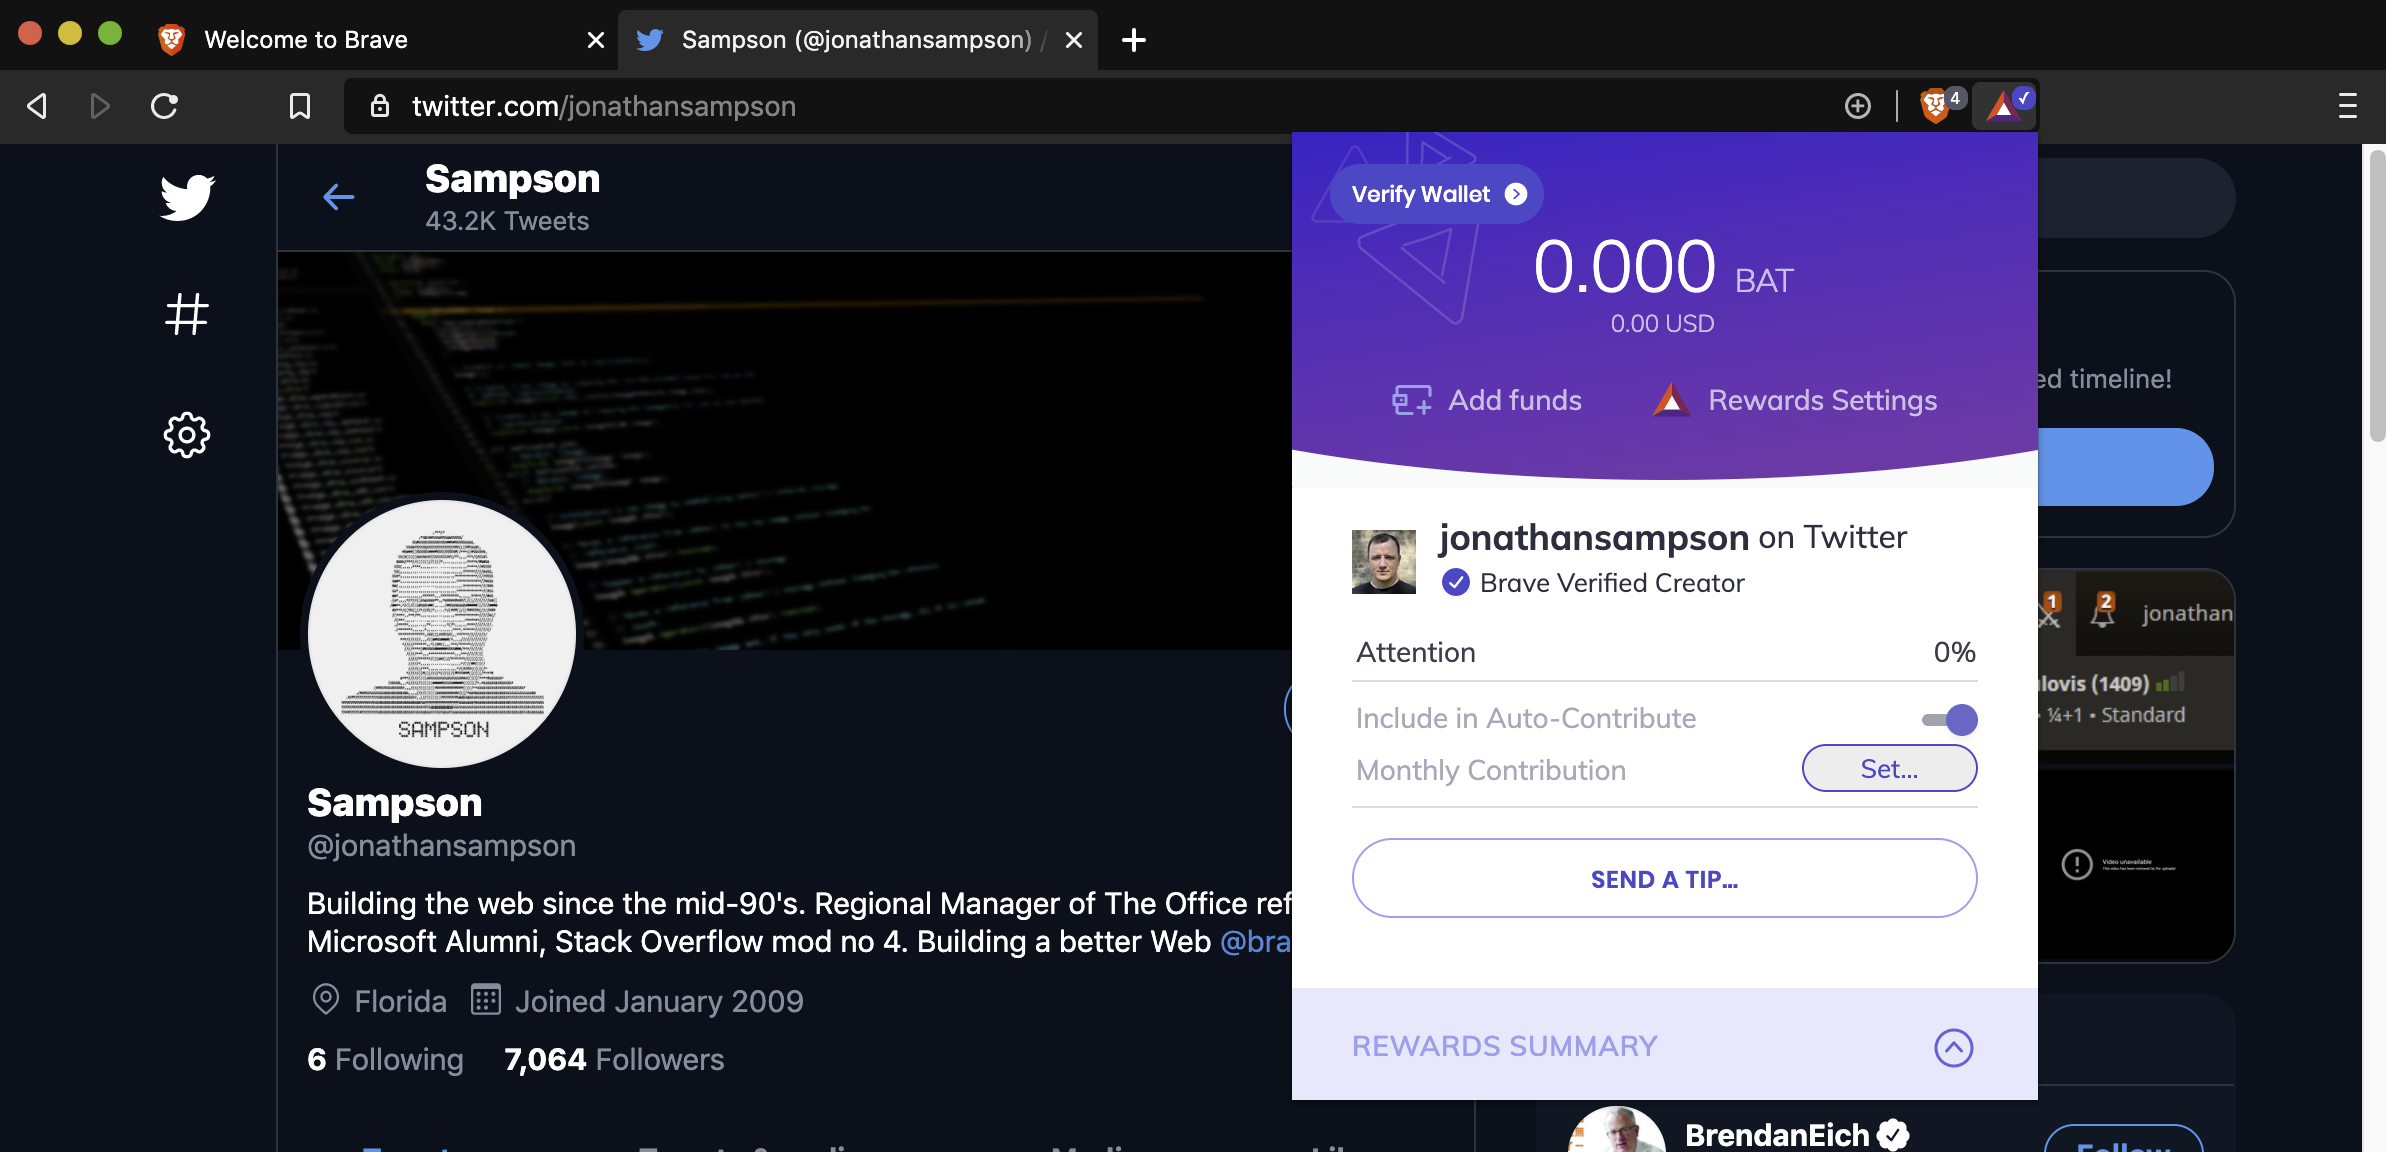Click the profile header banner image
2386x1152 pixels.
pyautogui.click(x=785, y=450)
